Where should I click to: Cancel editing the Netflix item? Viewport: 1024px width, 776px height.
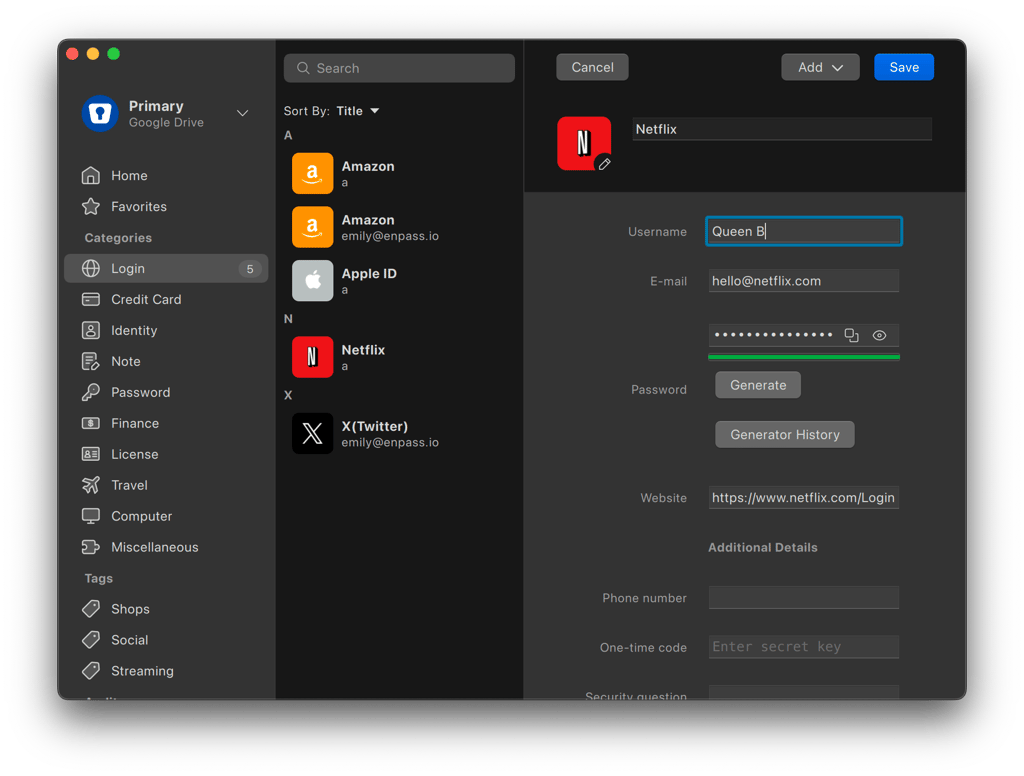(x=592, y=67)
